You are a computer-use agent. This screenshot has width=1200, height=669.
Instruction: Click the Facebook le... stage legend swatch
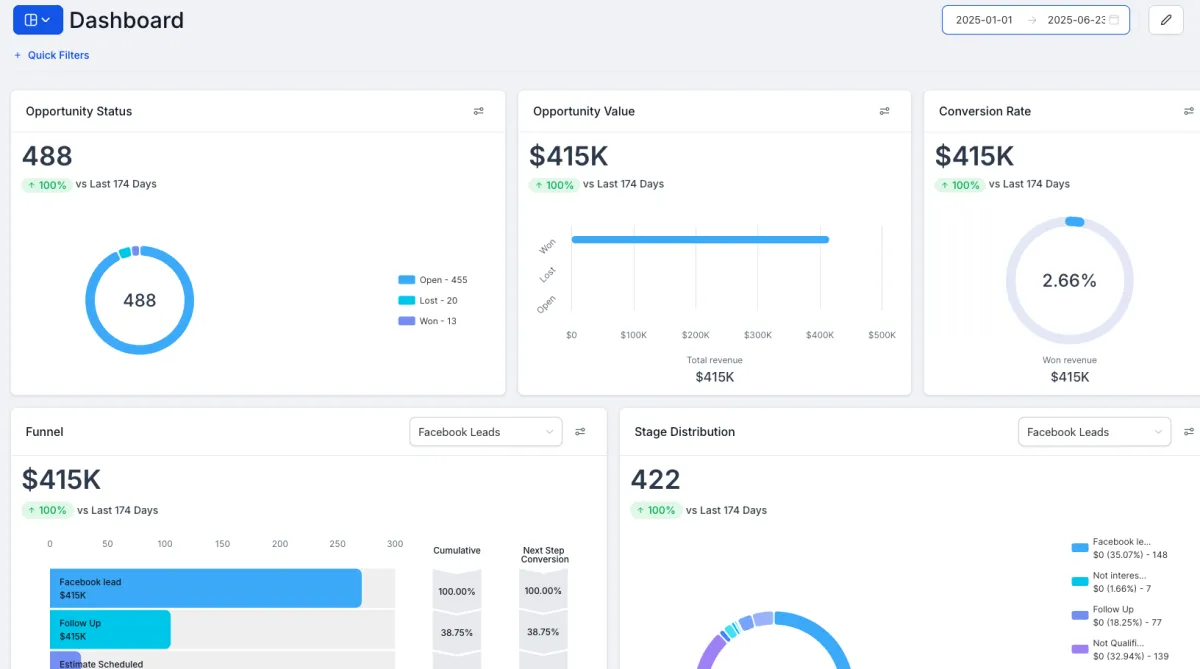[x=1080, y=548]
